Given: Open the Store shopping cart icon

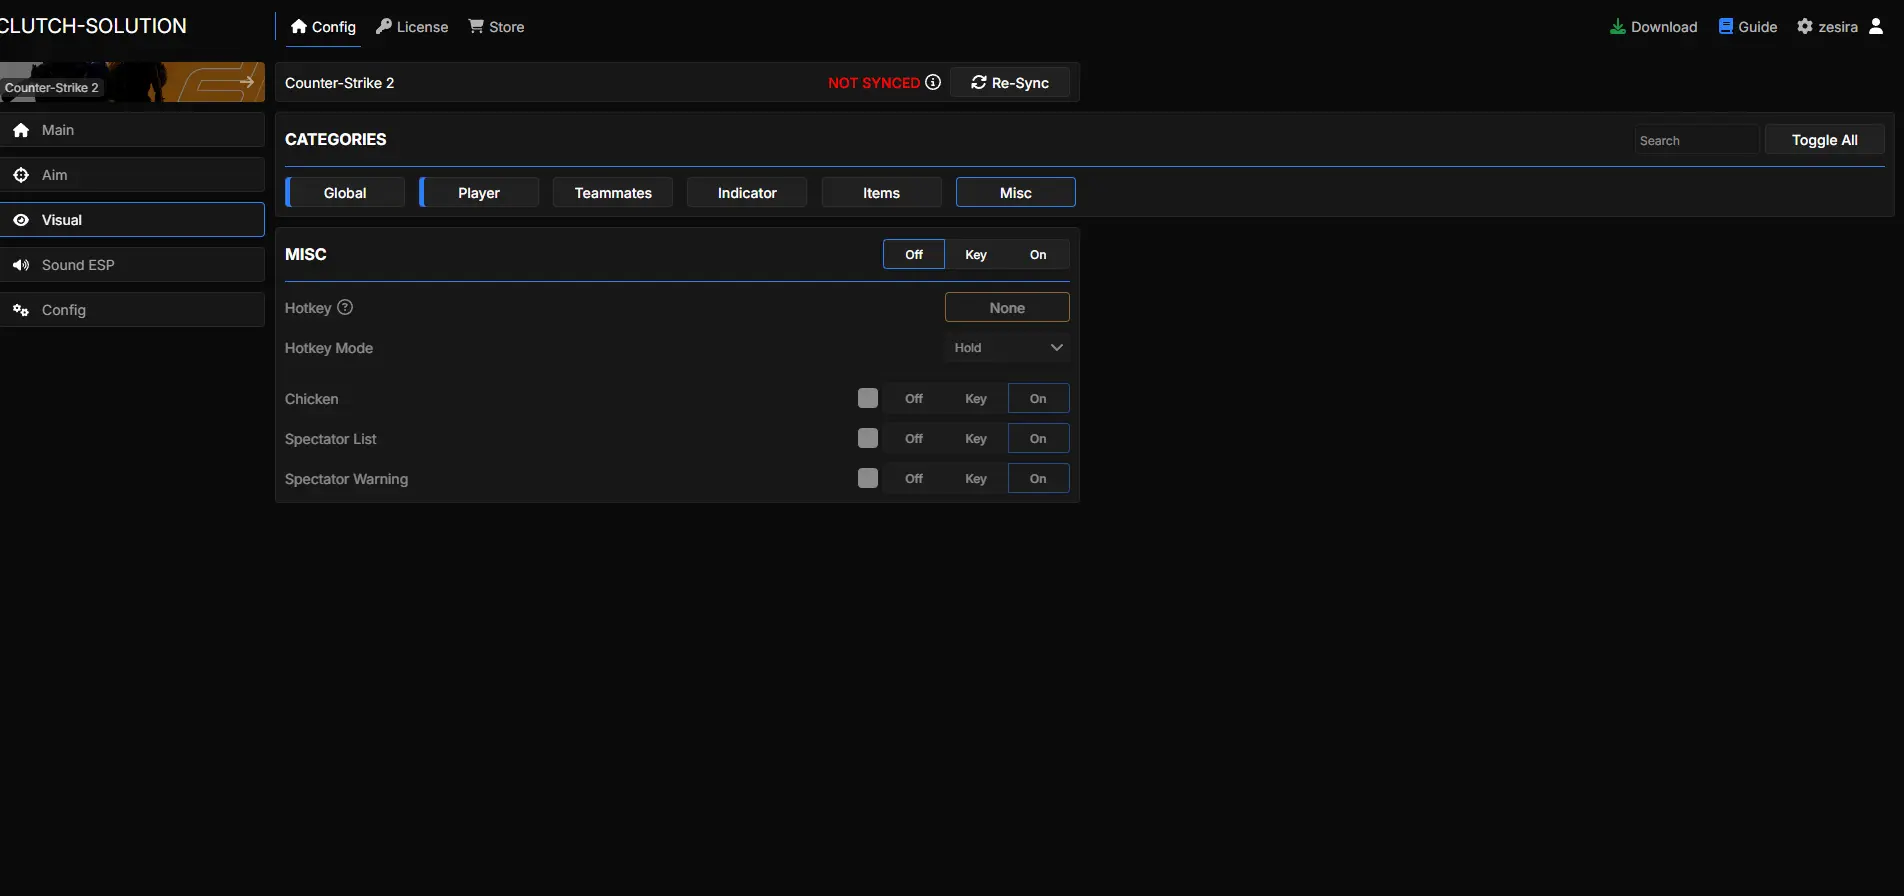Looking at the screenshot, I should click(476, 27).
